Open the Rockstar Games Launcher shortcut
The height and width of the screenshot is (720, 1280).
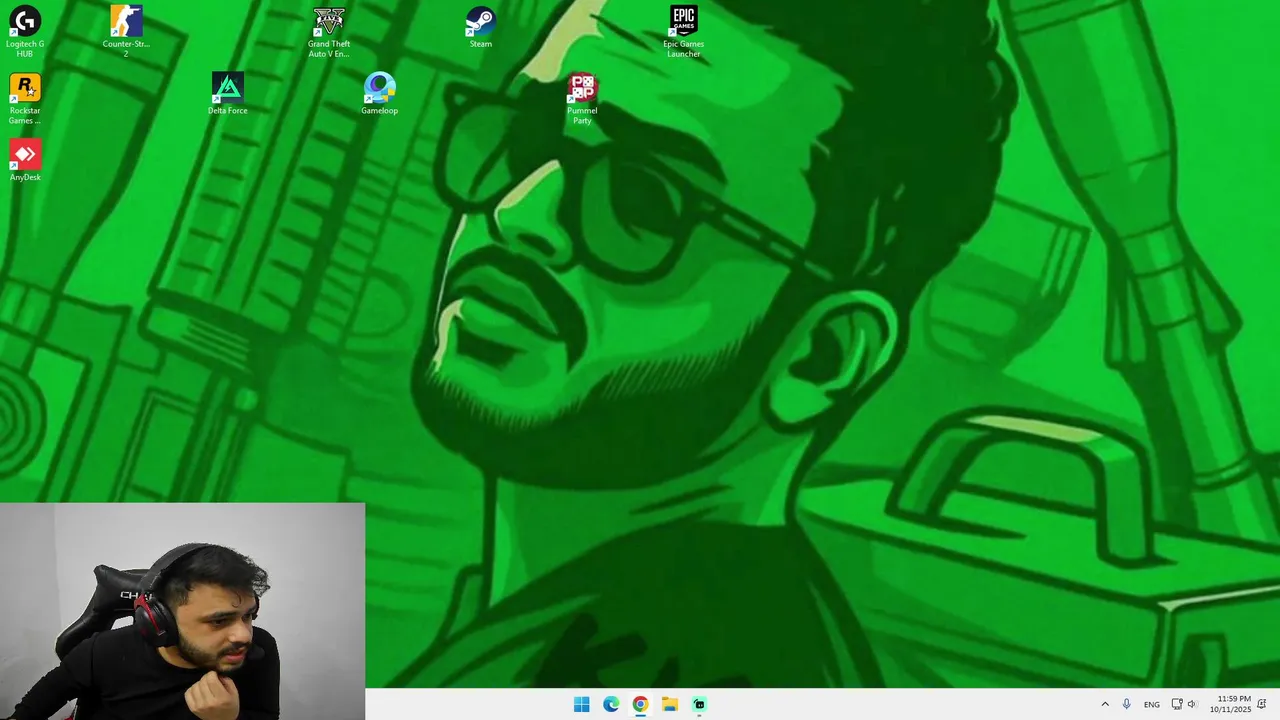click(x=25, y=99)
